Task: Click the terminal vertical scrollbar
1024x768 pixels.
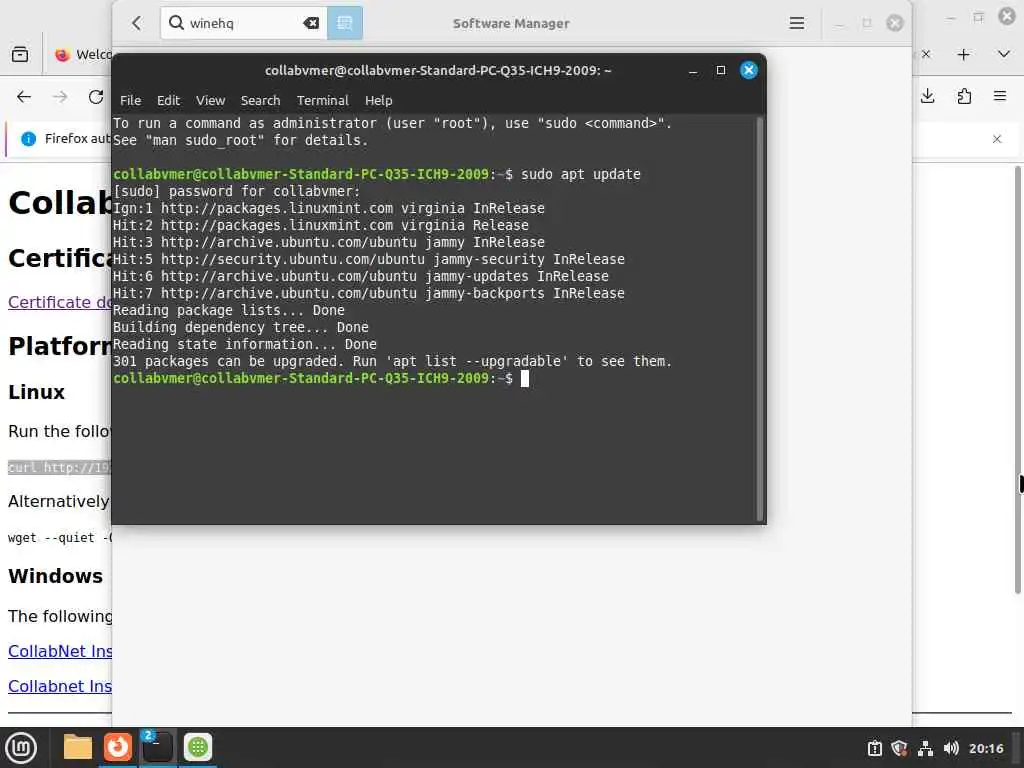Action: click(760, 319)
